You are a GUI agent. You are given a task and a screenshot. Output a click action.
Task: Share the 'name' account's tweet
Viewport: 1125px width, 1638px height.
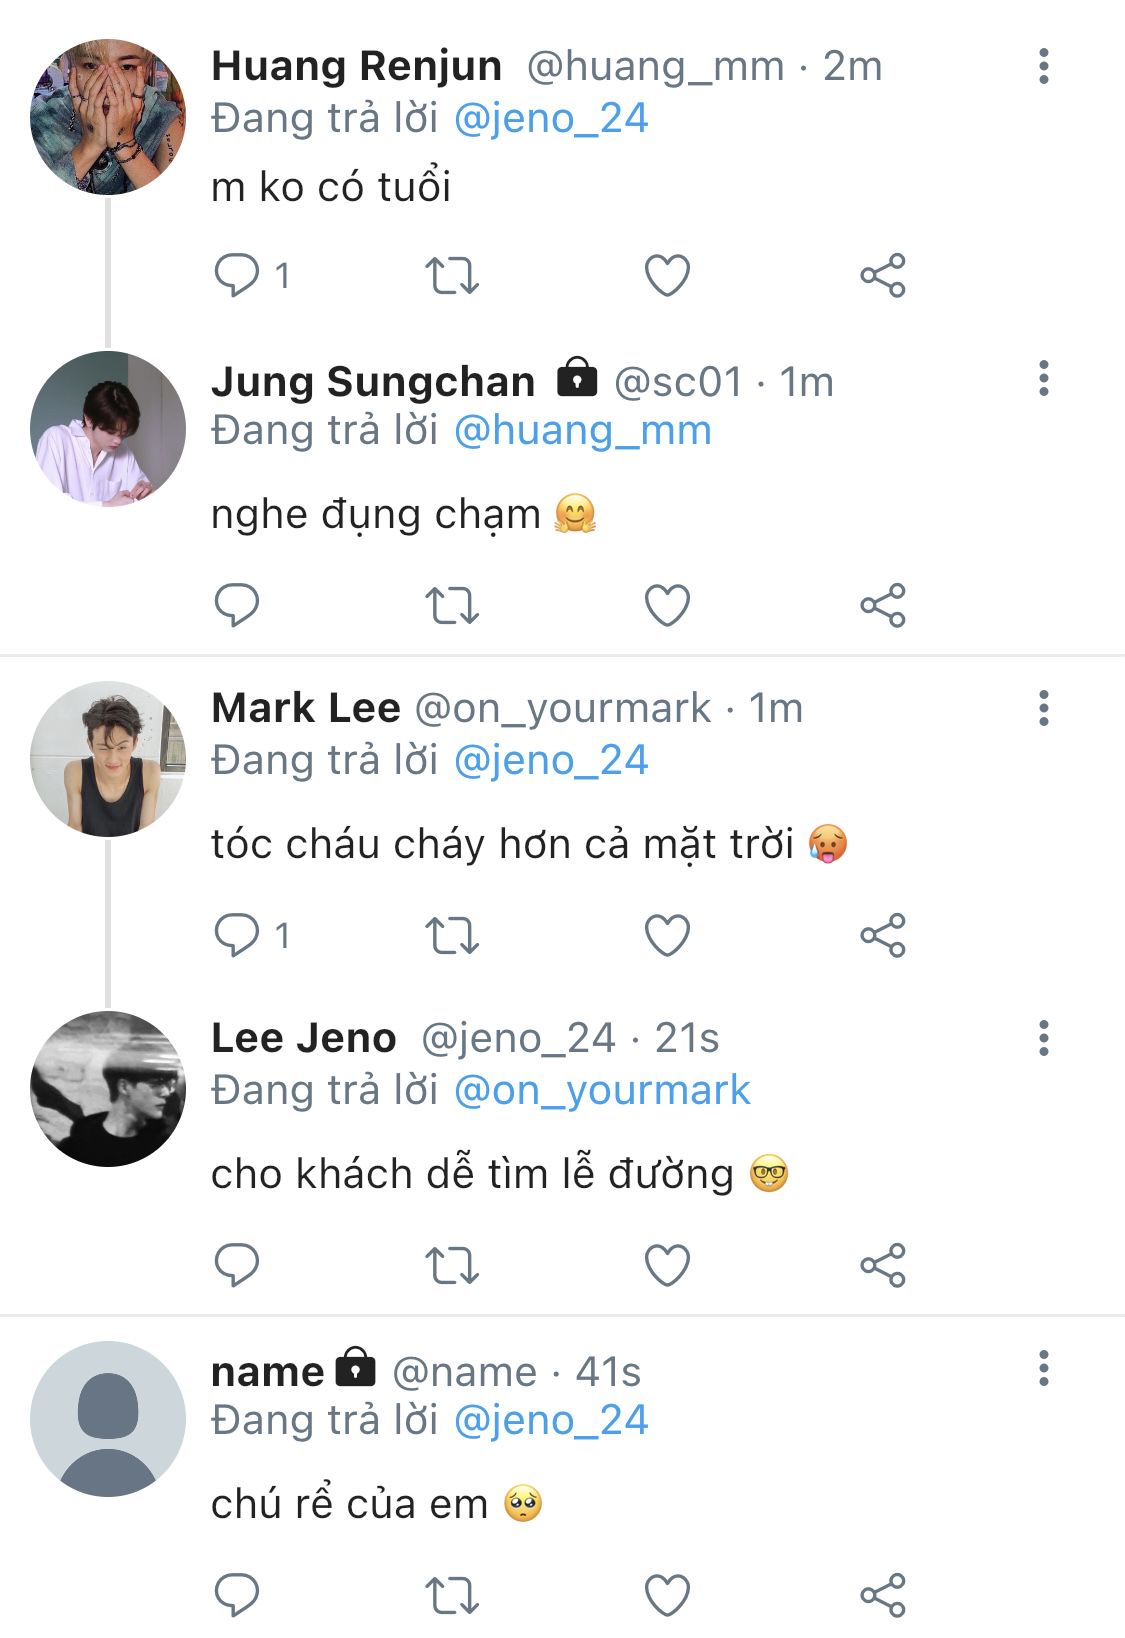[883, 1596]
